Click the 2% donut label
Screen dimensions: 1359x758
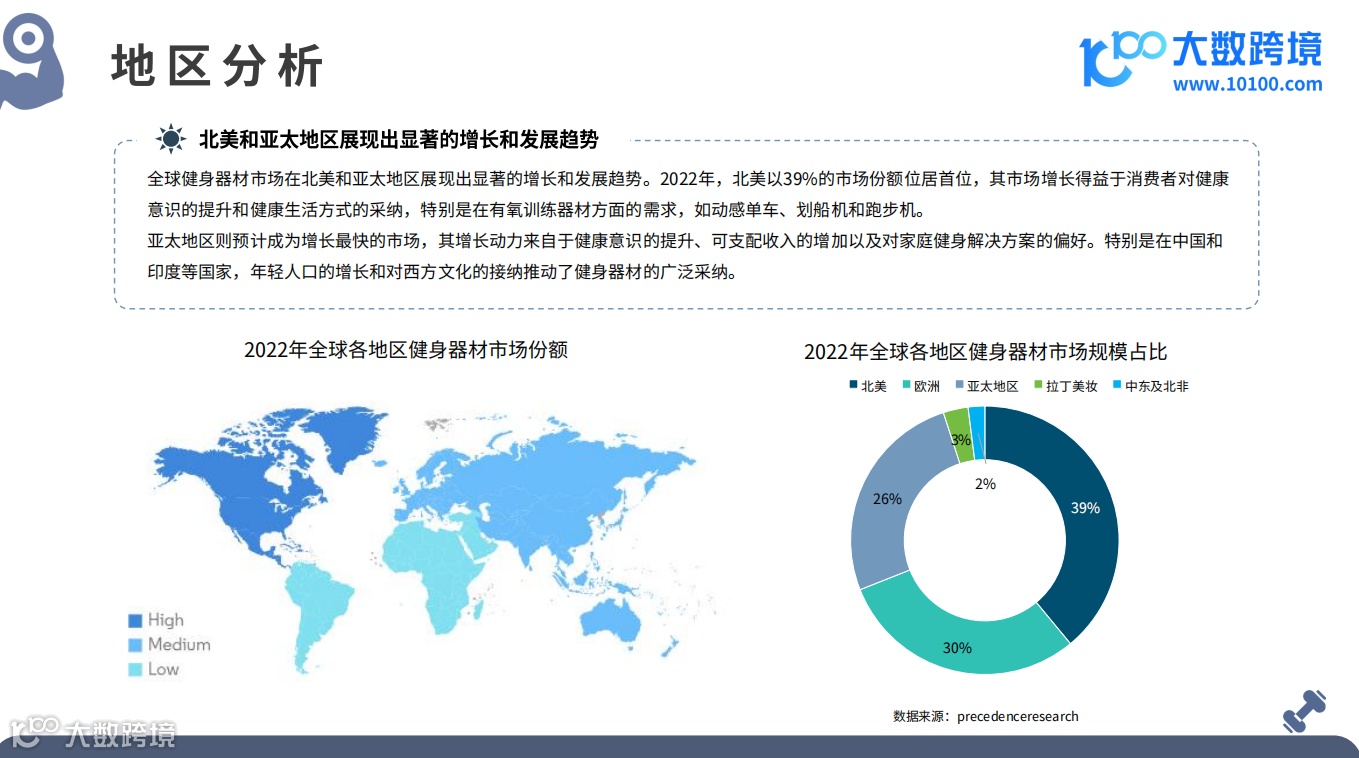[x=985, y=484]
